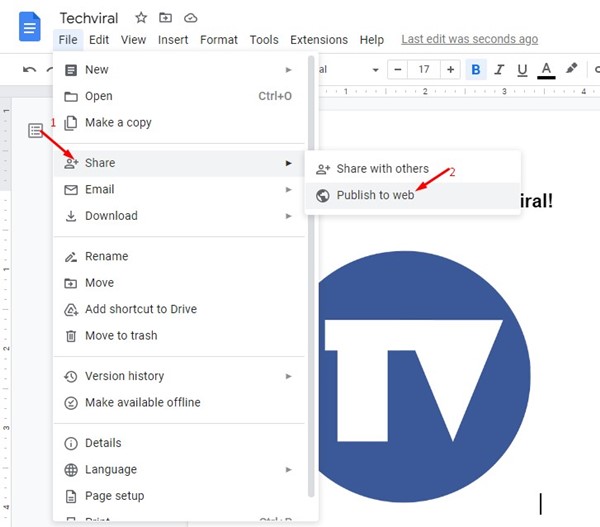Click the undo arrow in toolbar
The width and height of the screenshot is (600, 527).
(29, 70)
